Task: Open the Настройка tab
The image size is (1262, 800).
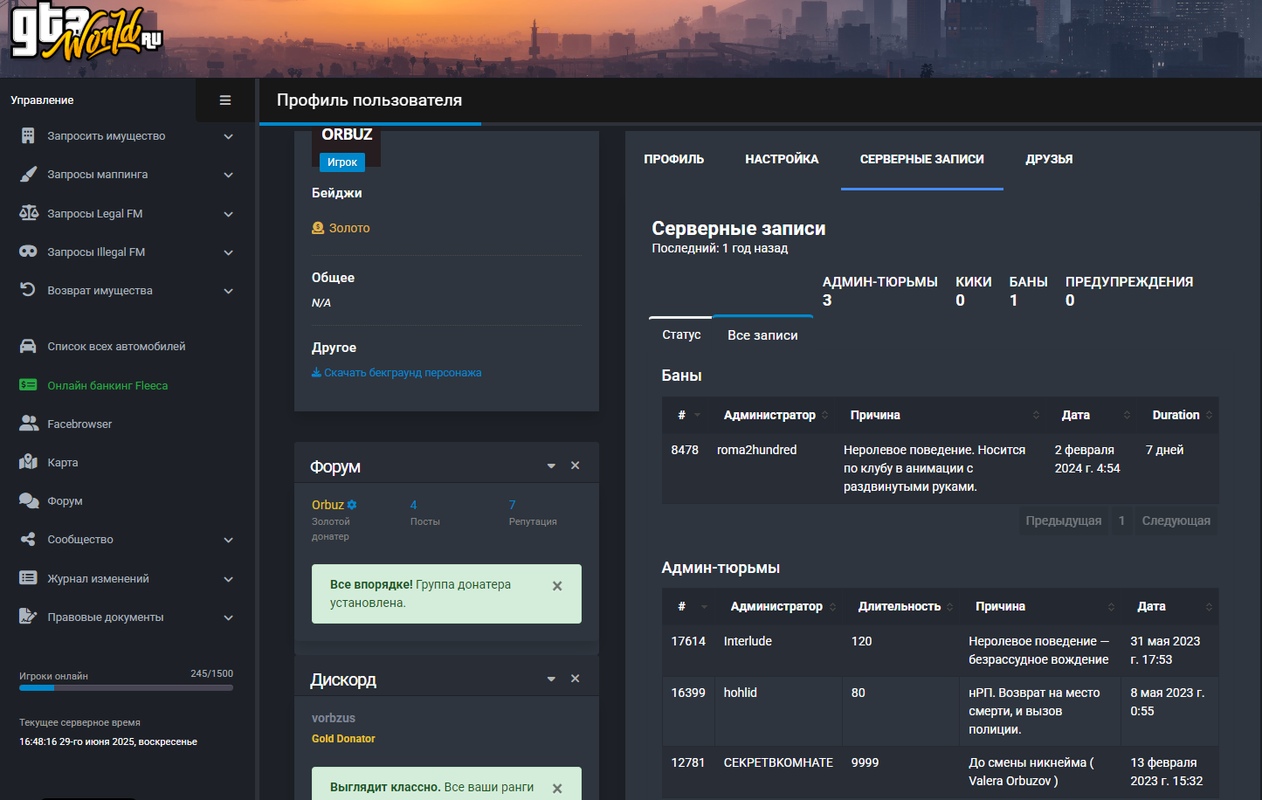Action: coord(782,159)
